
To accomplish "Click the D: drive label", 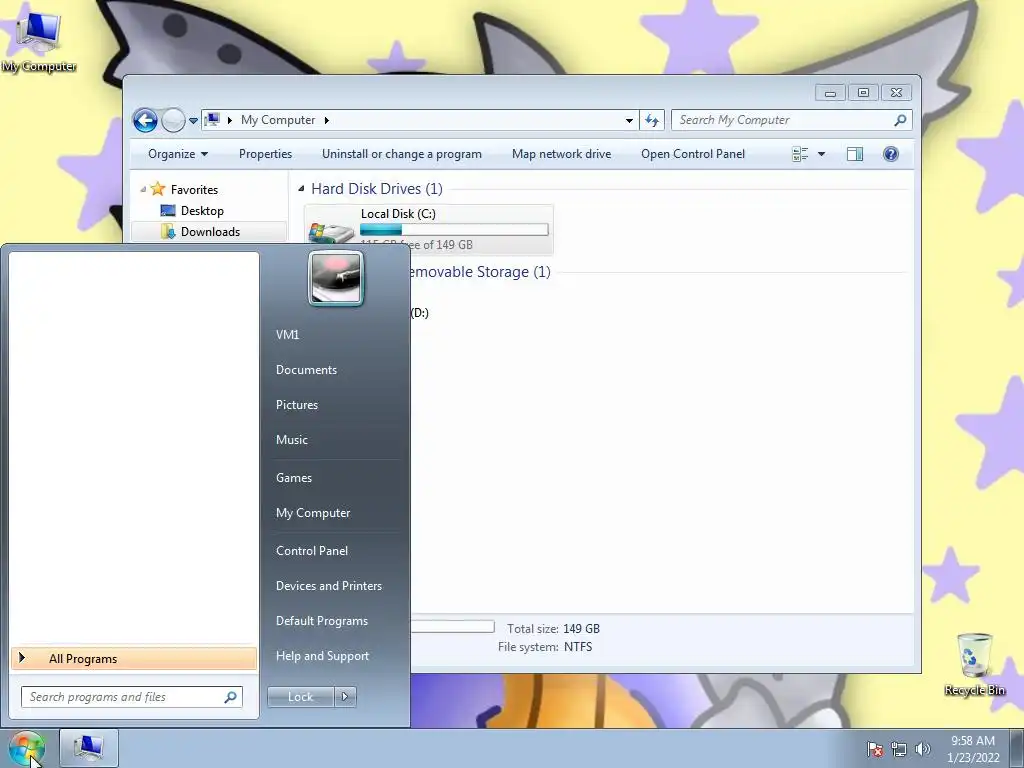I will click(x=420, y=313).
